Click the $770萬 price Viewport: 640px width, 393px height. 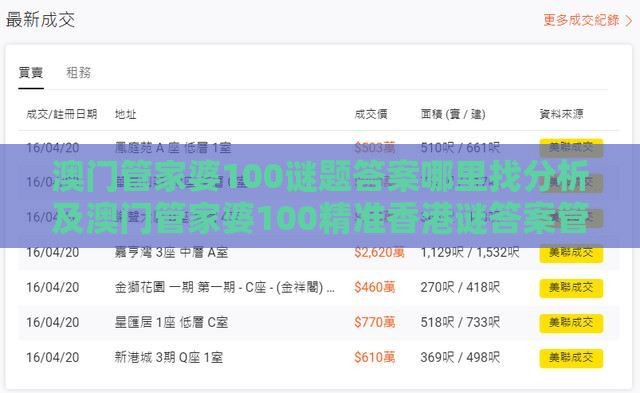pos(375,323)
